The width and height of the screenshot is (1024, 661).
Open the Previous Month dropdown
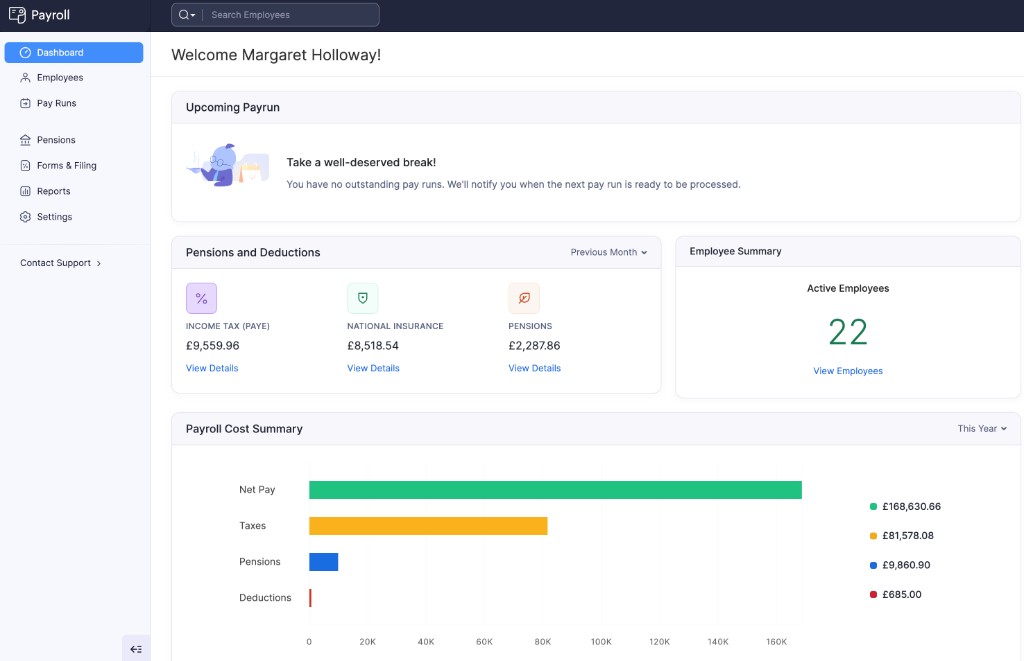click(x=609, y=252)
